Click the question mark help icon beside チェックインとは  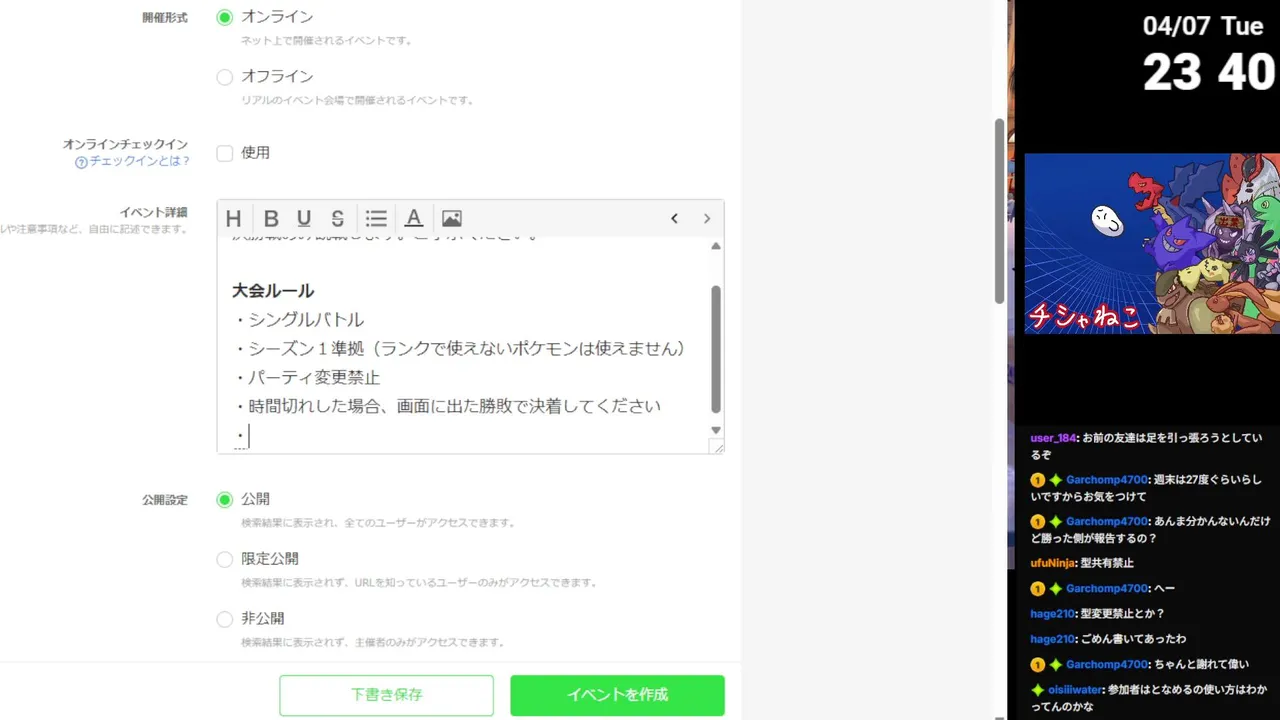(x=81, y=162)
